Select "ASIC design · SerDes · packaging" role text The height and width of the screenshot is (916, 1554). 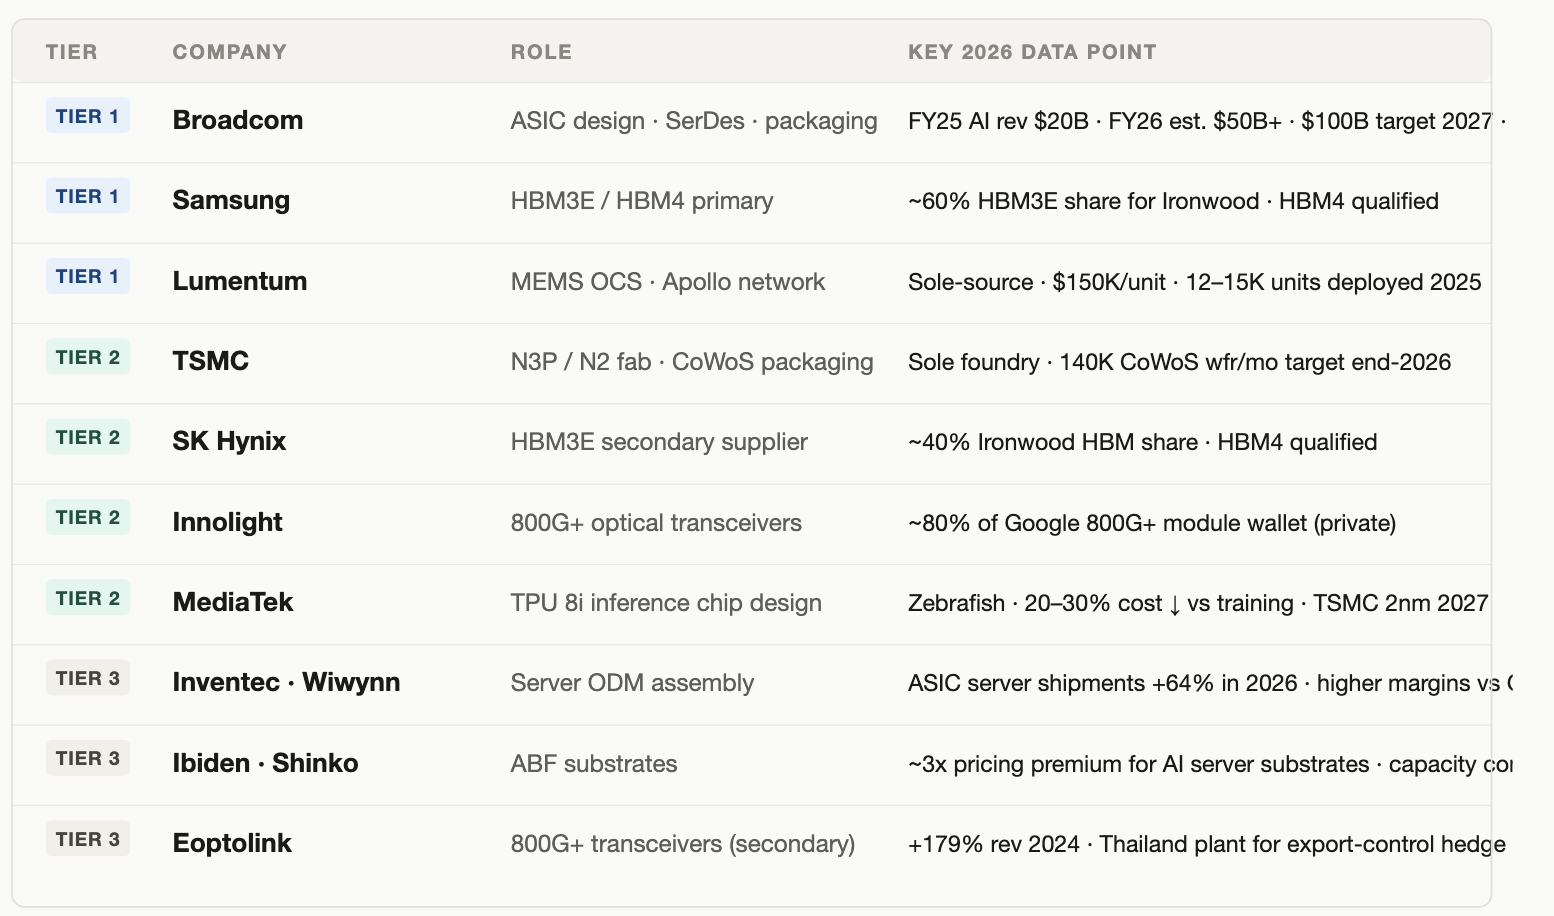694,121
